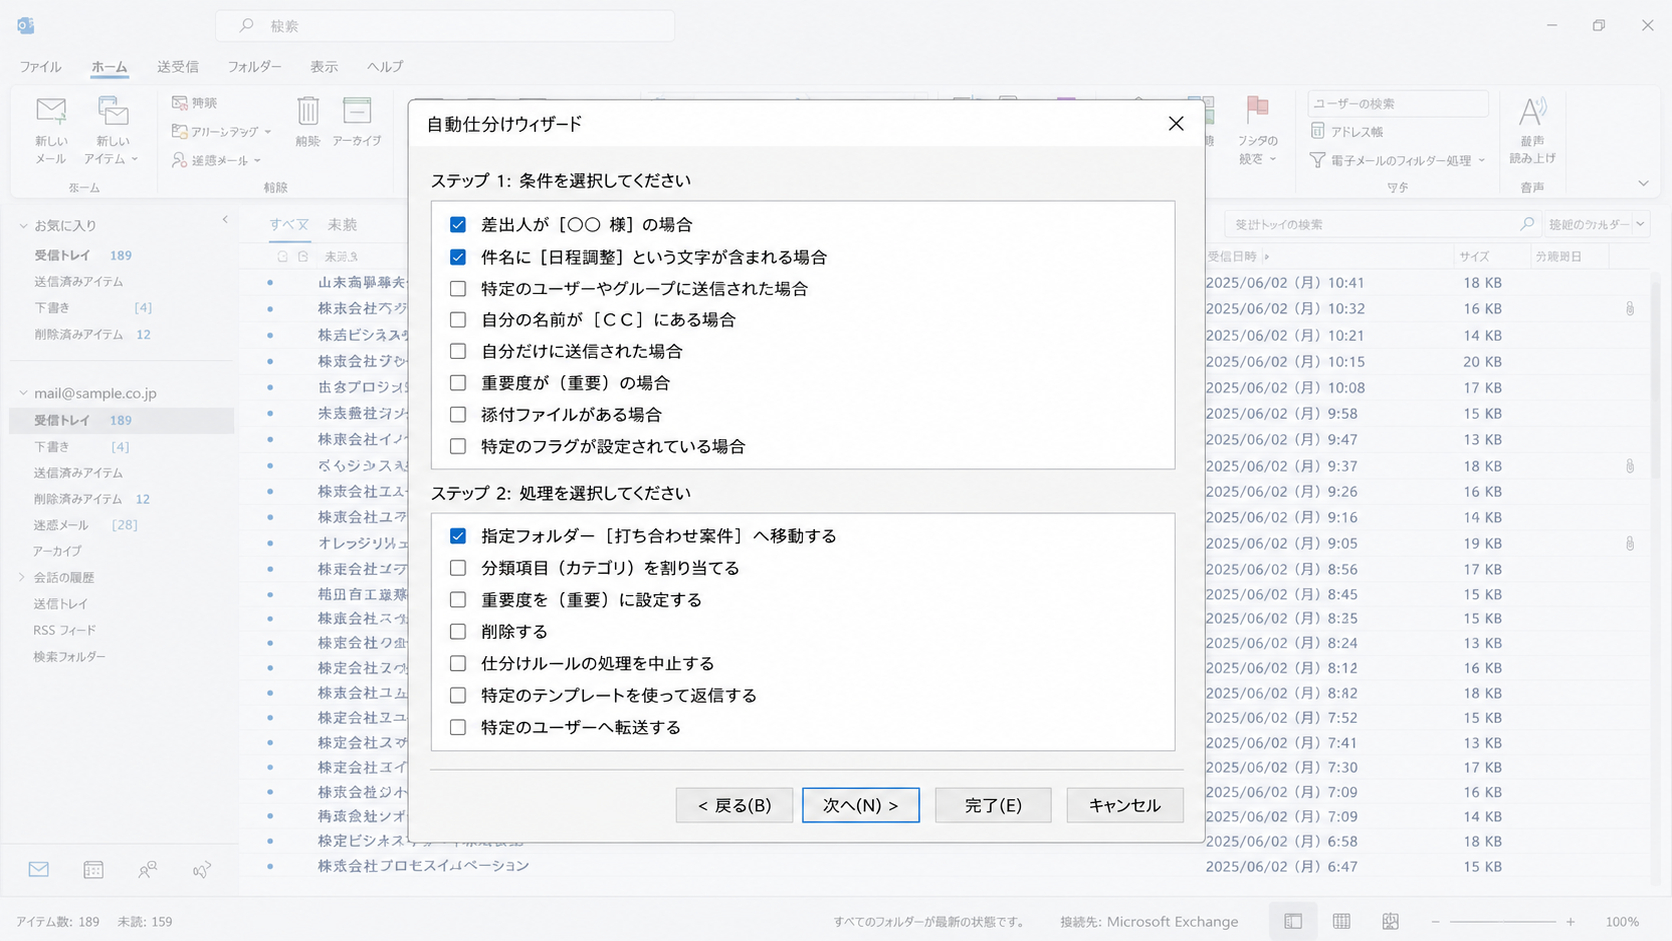
Task: Click the Junk Mail (迷惑メール) icon in ribbon
Action: point(179,160)
